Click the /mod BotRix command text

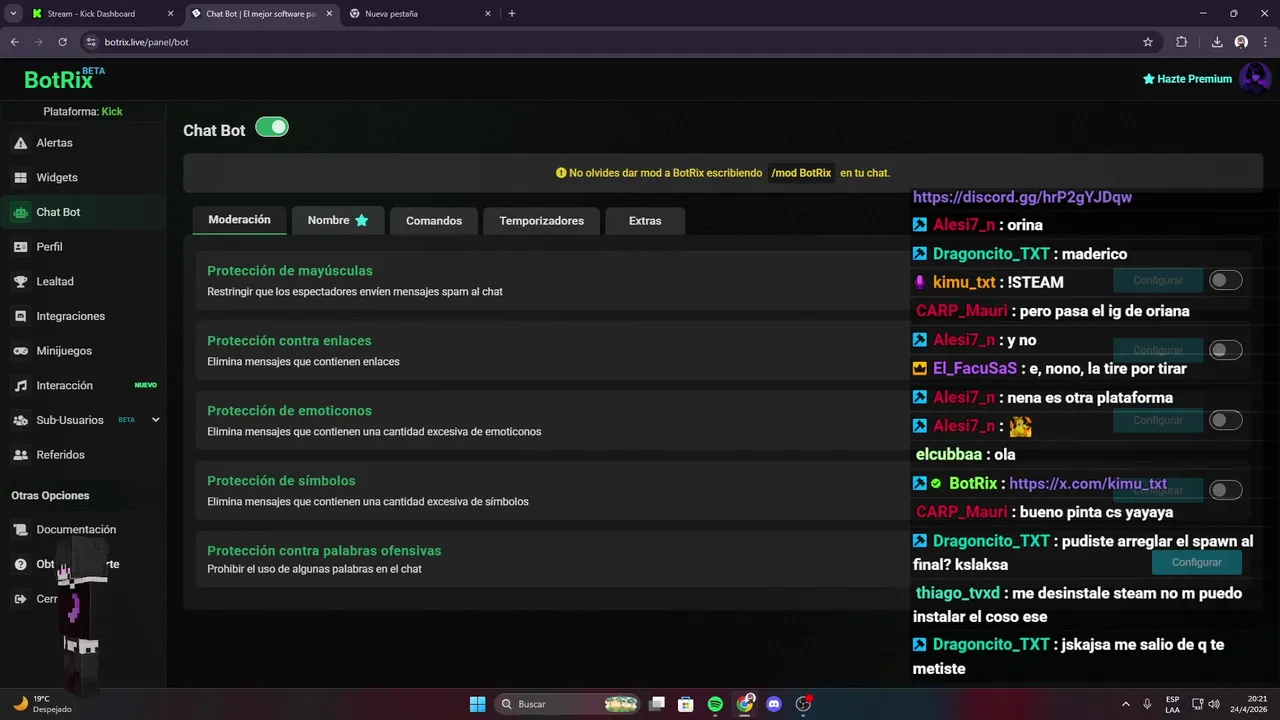801,173
